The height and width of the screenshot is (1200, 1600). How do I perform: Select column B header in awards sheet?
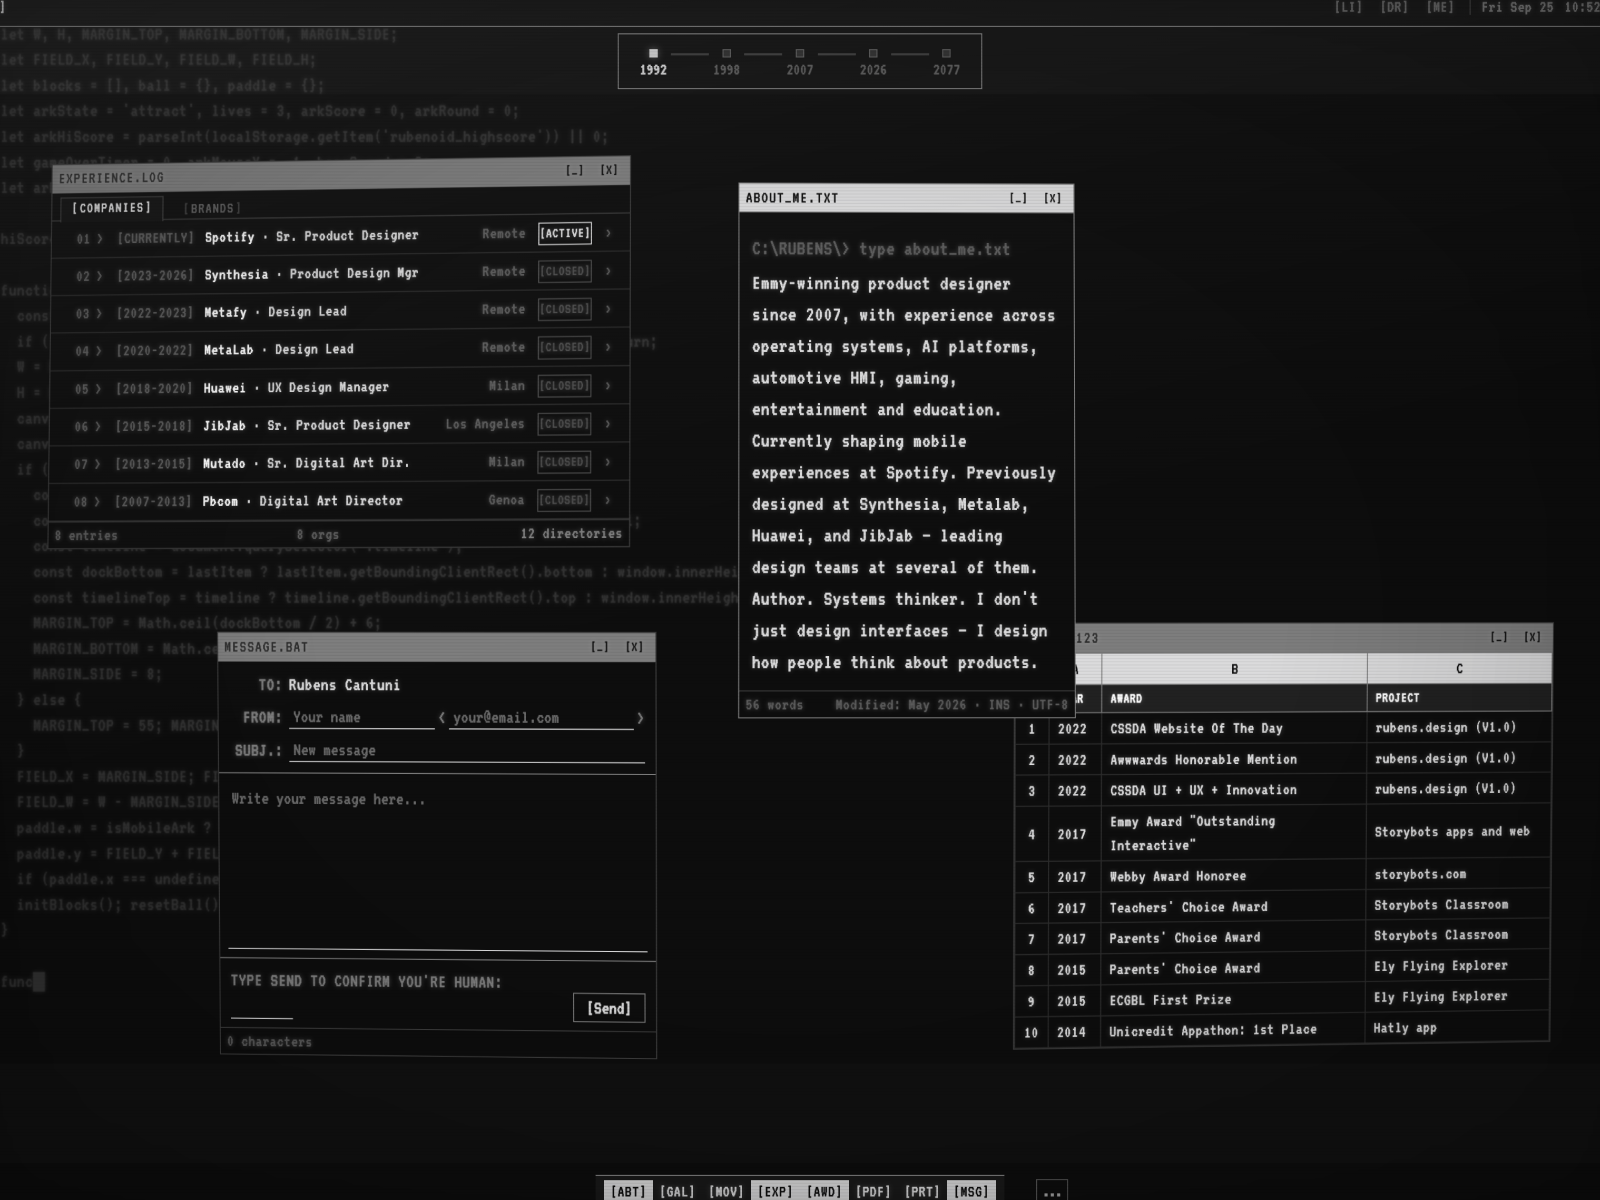[1234, 669]
